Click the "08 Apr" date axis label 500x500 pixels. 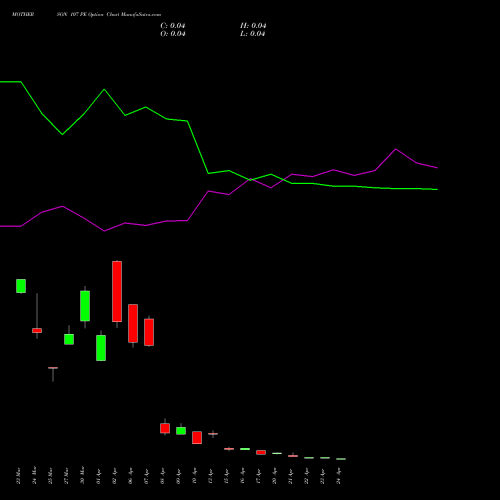(162, 476)
